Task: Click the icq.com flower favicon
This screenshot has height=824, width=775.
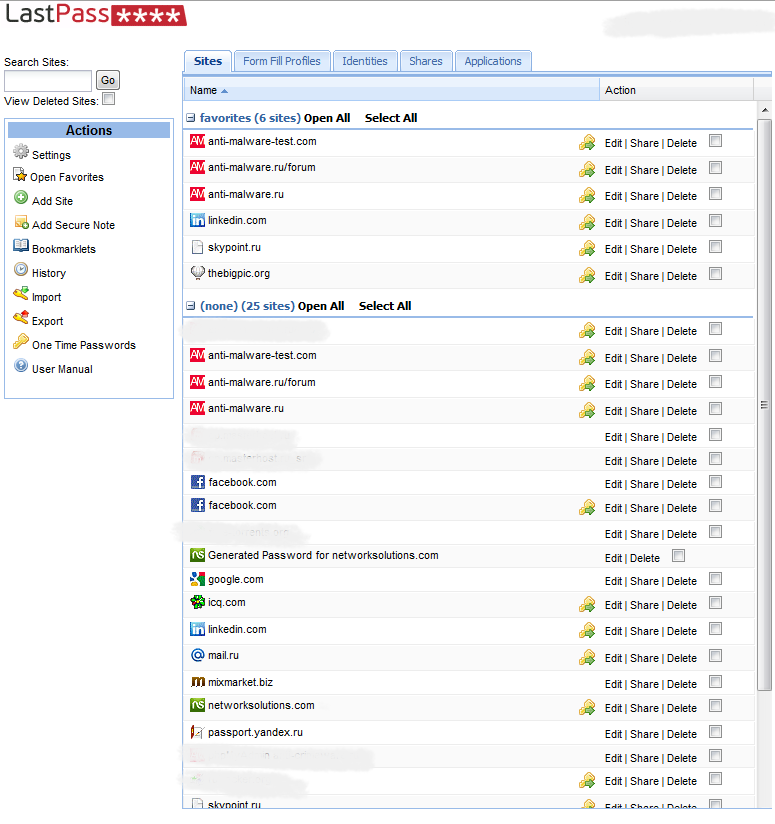Action: [198, 602]
